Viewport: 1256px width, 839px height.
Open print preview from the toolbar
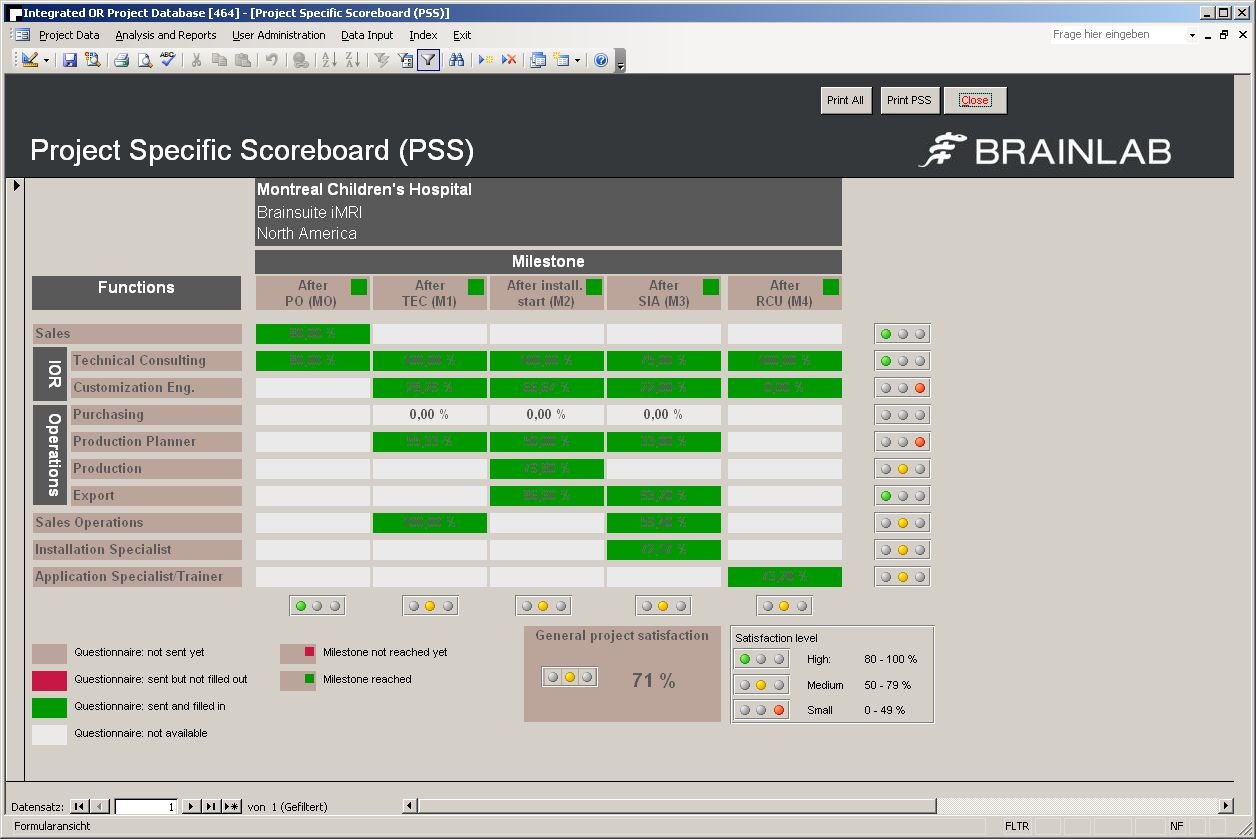coord(145,60)
